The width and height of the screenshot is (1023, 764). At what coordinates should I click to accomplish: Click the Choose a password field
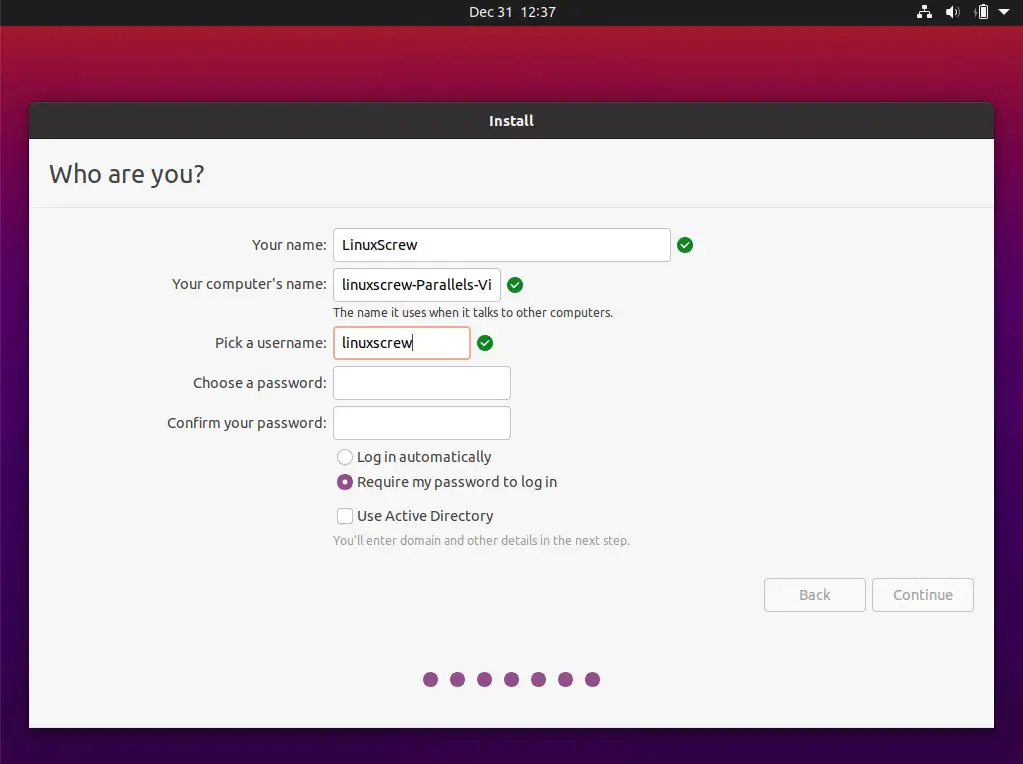click(x=421, y=383)
